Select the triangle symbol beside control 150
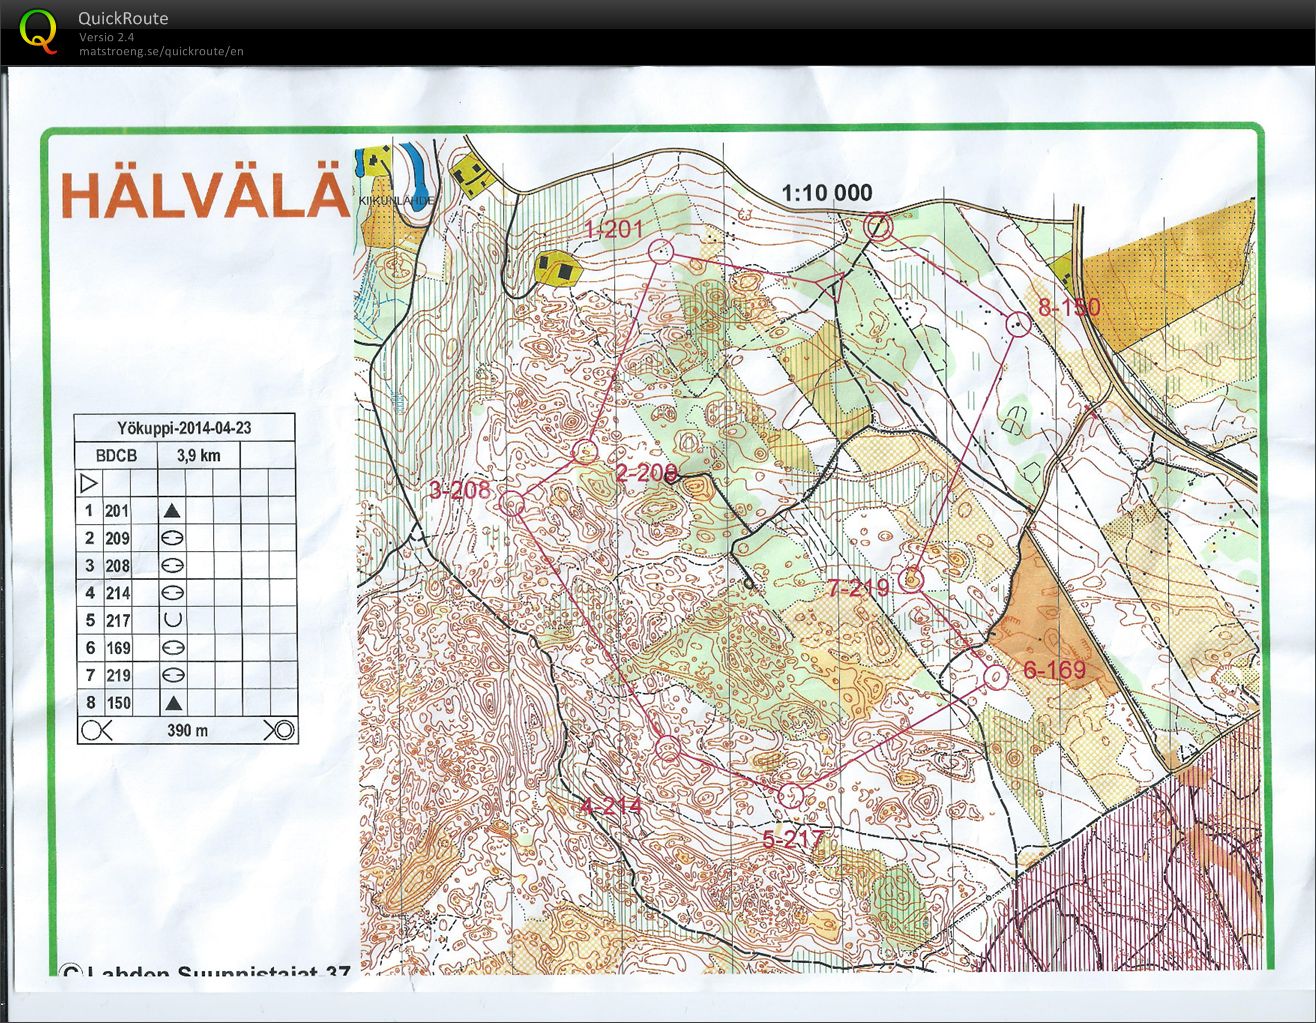 click(x=172, y=703)
